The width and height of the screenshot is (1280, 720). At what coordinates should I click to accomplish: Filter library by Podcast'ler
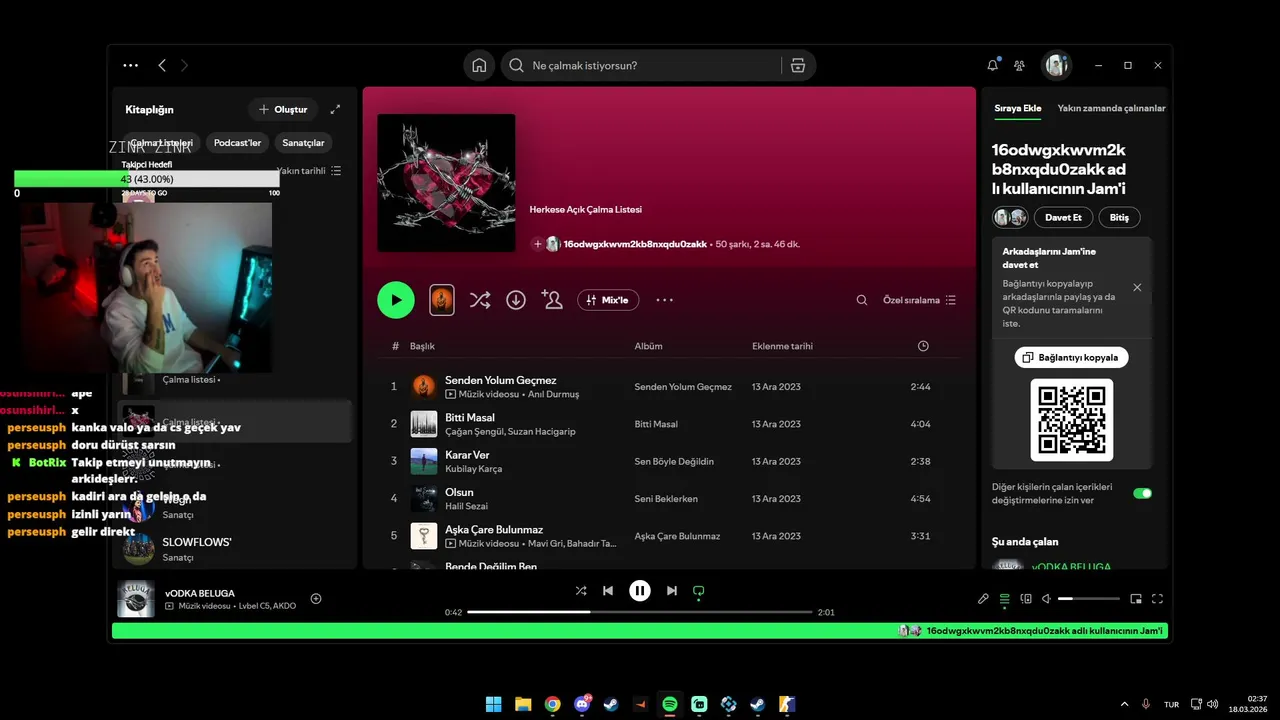point(237,143)
